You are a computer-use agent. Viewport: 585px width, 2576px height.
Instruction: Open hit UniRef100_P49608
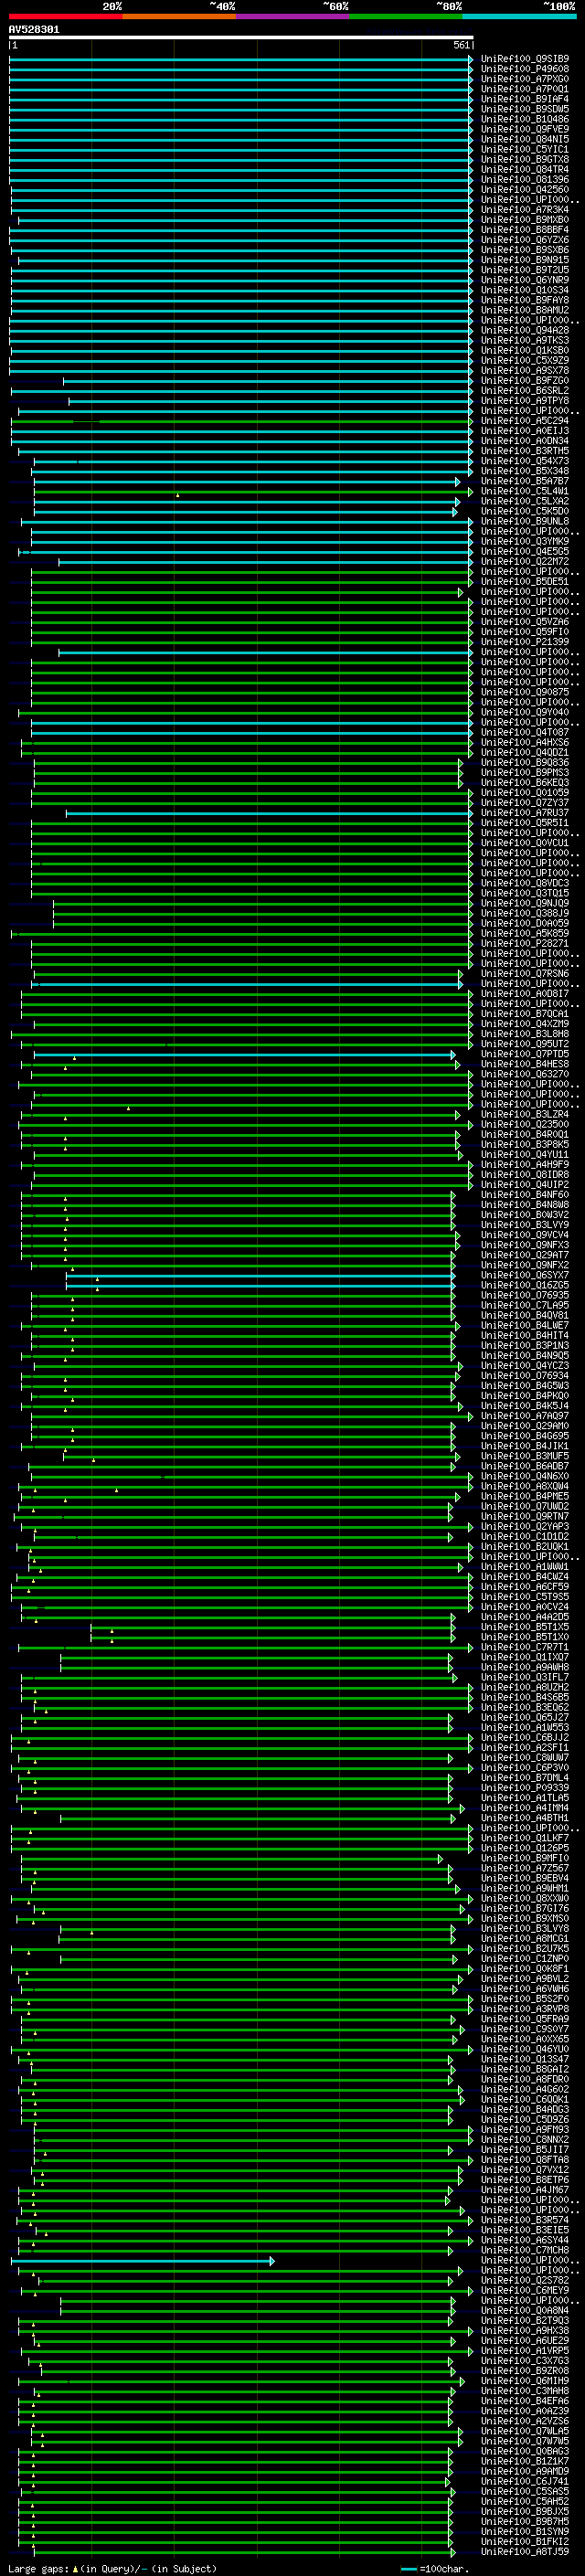coord(525,69)
